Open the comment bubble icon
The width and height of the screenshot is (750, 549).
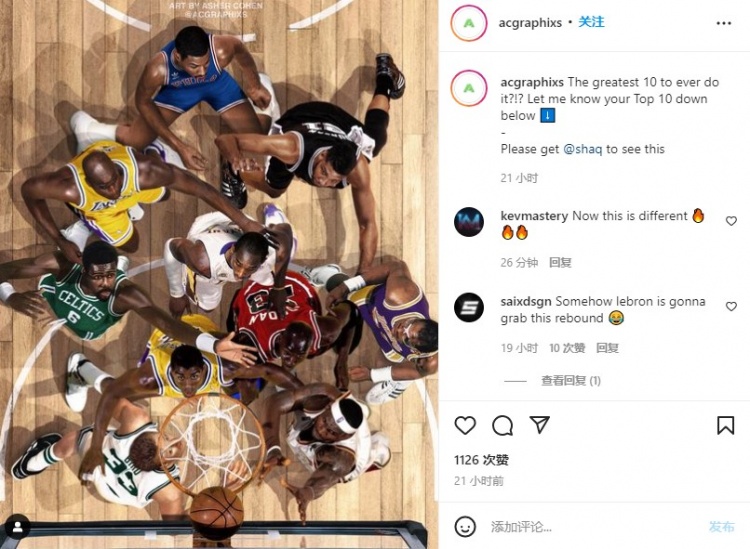tap(502, 425)
